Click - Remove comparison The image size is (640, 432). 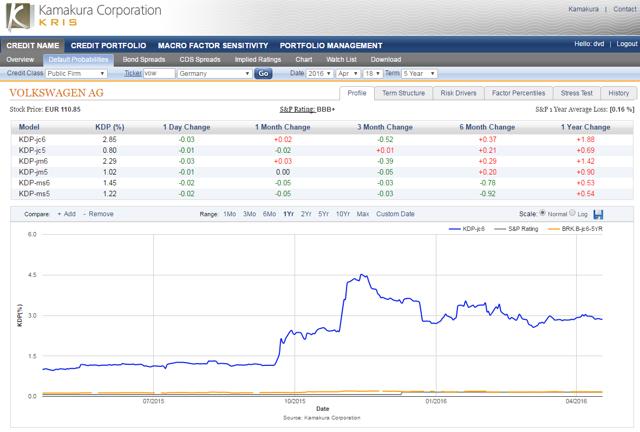tap(98, 214)
